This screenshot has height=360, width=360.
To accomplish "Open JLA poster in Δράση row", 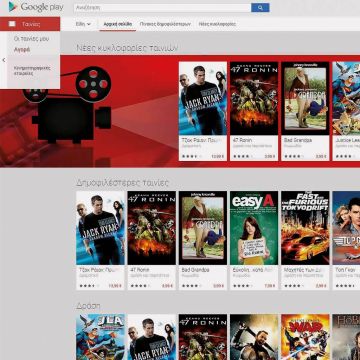I will pyautogui.click(x=100, y=337).
